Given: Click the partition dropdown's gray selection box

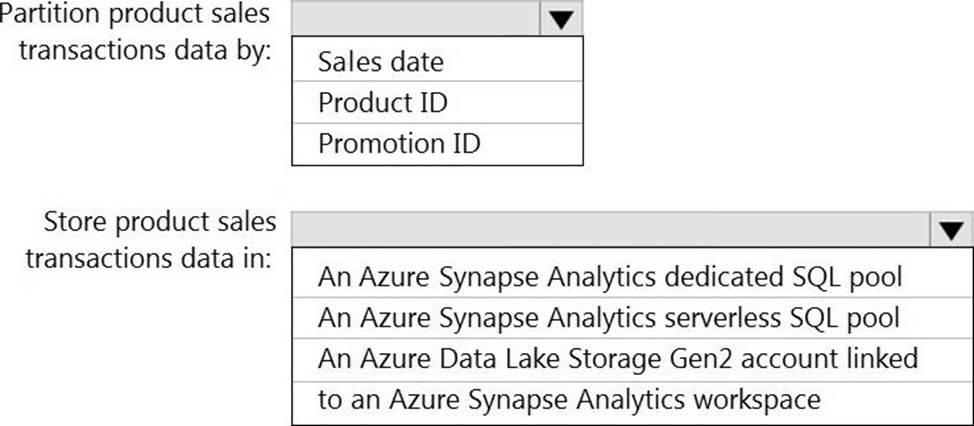Looking at the screenshot, I should click(415, 20).
